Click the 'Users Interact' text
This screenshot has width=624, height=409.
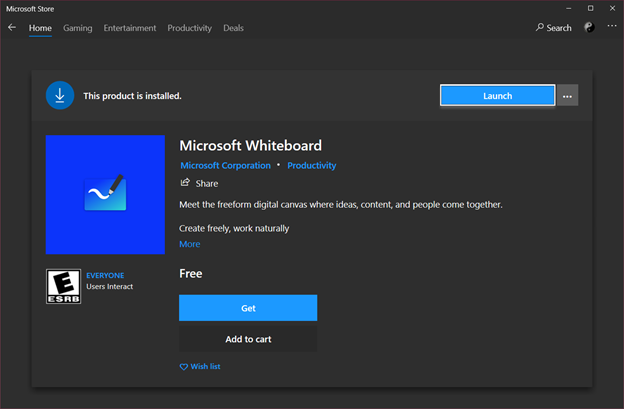109,286
